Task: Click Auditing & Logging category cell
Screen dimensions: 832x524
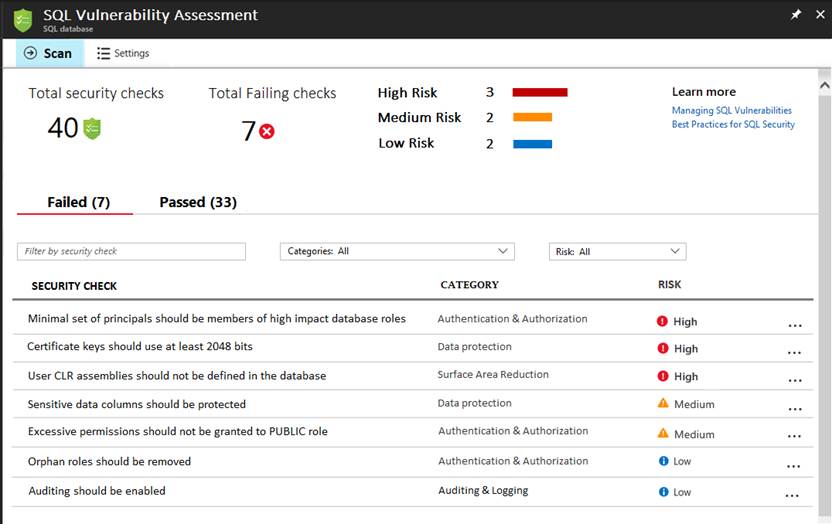Action: click(483, 491)
